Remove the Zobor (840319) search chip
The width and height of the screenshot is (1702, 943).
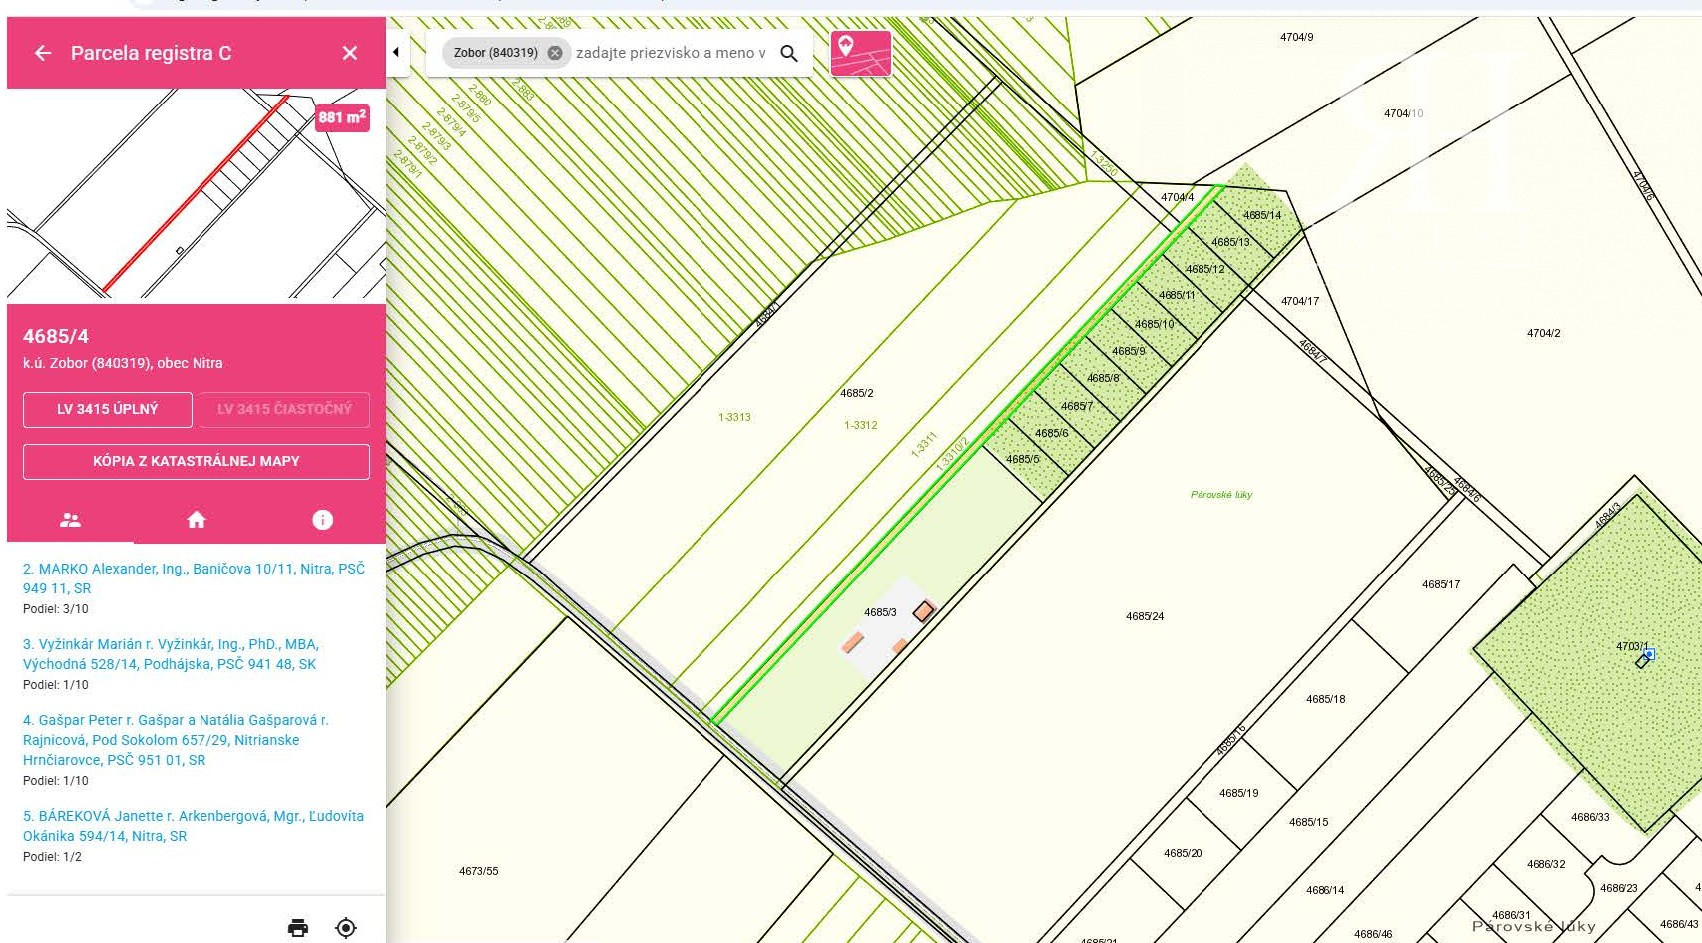[555, 53]
